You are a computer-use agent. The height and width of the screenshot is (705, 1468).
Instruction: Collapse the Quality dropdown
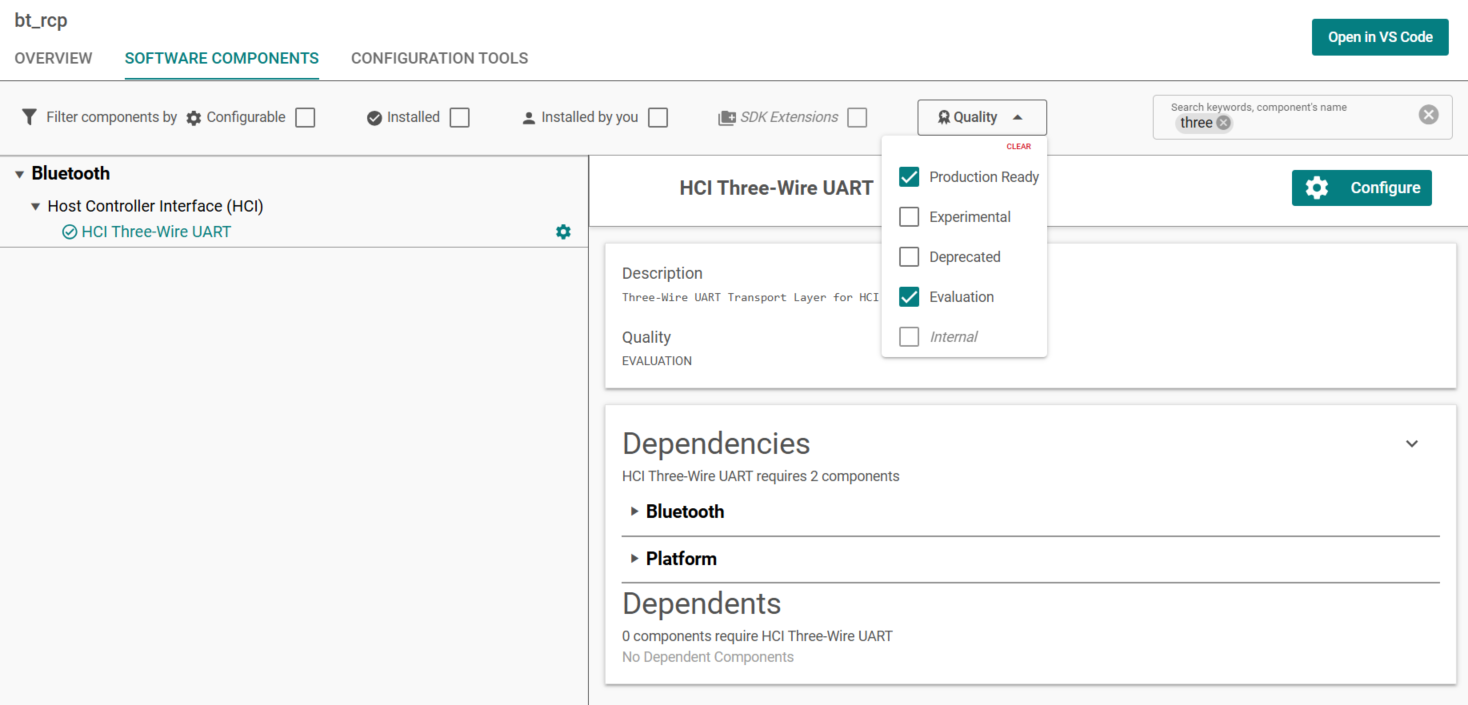[982, 118]
